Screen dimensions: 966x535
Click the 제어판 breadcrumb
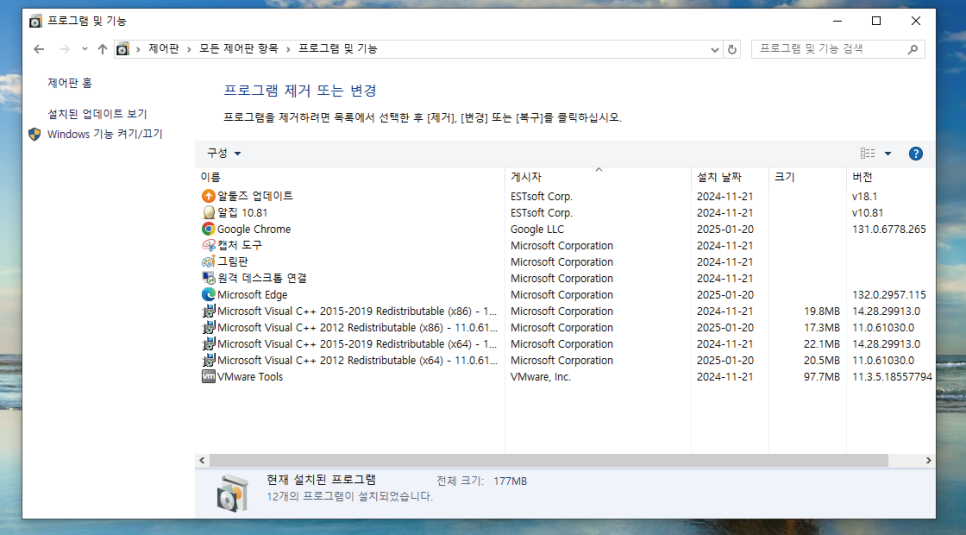164,49
